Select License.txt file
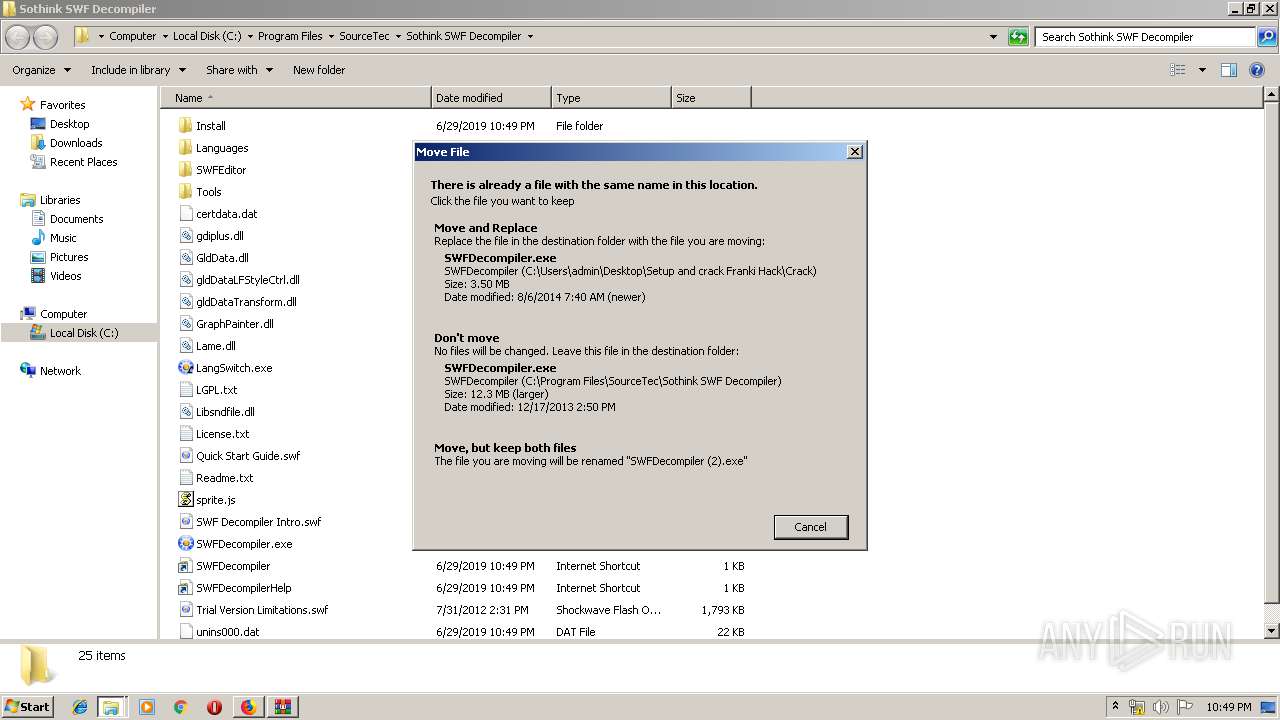This screenshot has height=720, width=1280. (222, 434)
